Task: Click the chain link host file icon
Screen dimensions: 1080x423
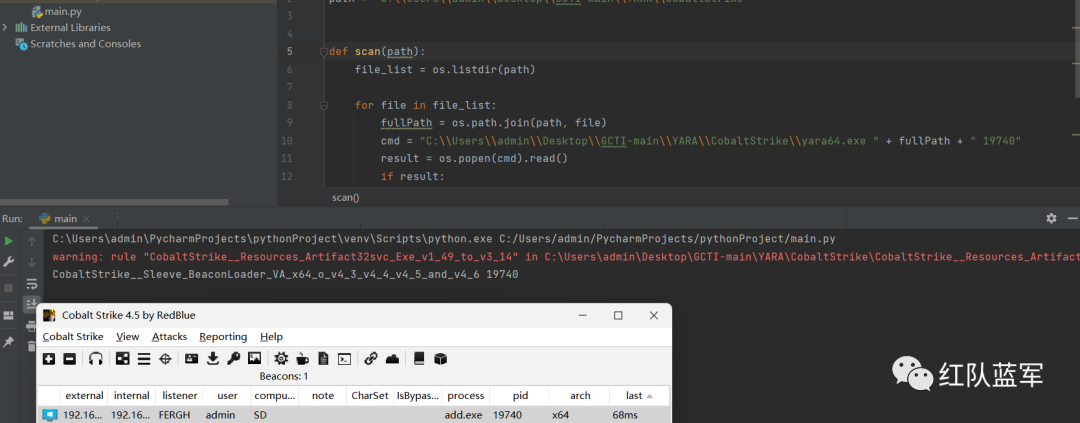Action: pyautogui.click(x=371, y=358)
